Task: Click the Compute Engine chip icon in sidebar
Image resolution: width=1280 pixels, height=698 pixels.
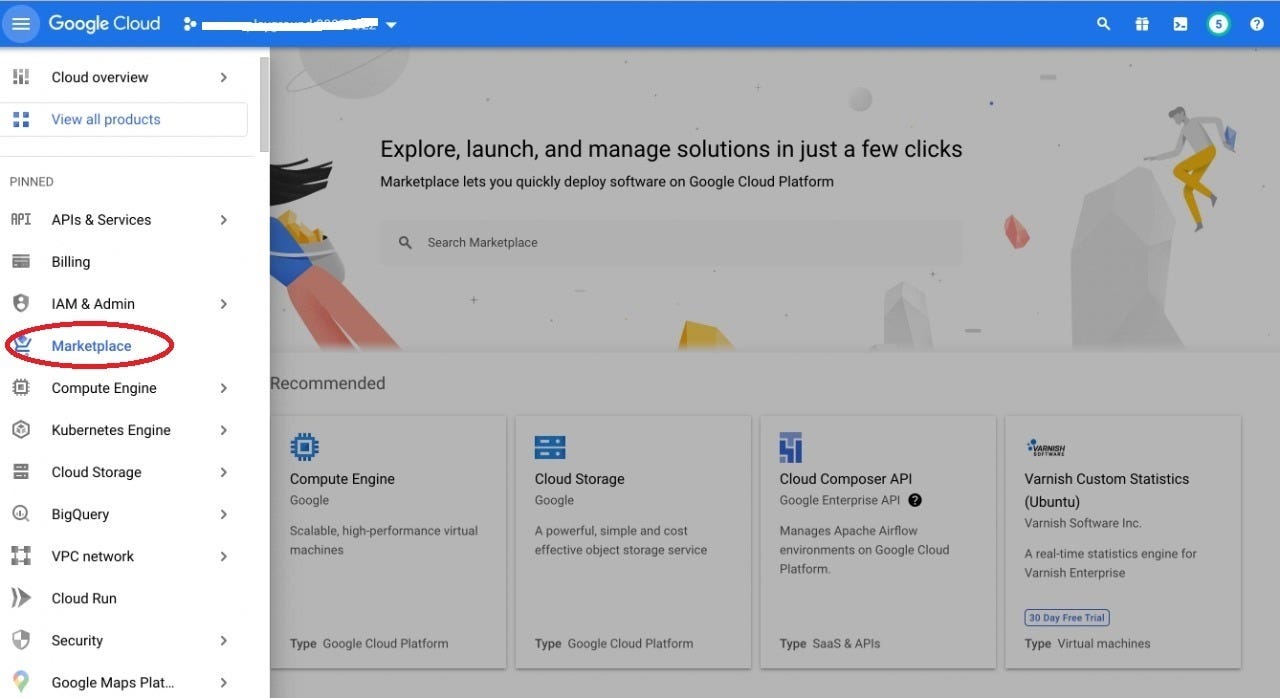Action: click(x=21, y=387)
